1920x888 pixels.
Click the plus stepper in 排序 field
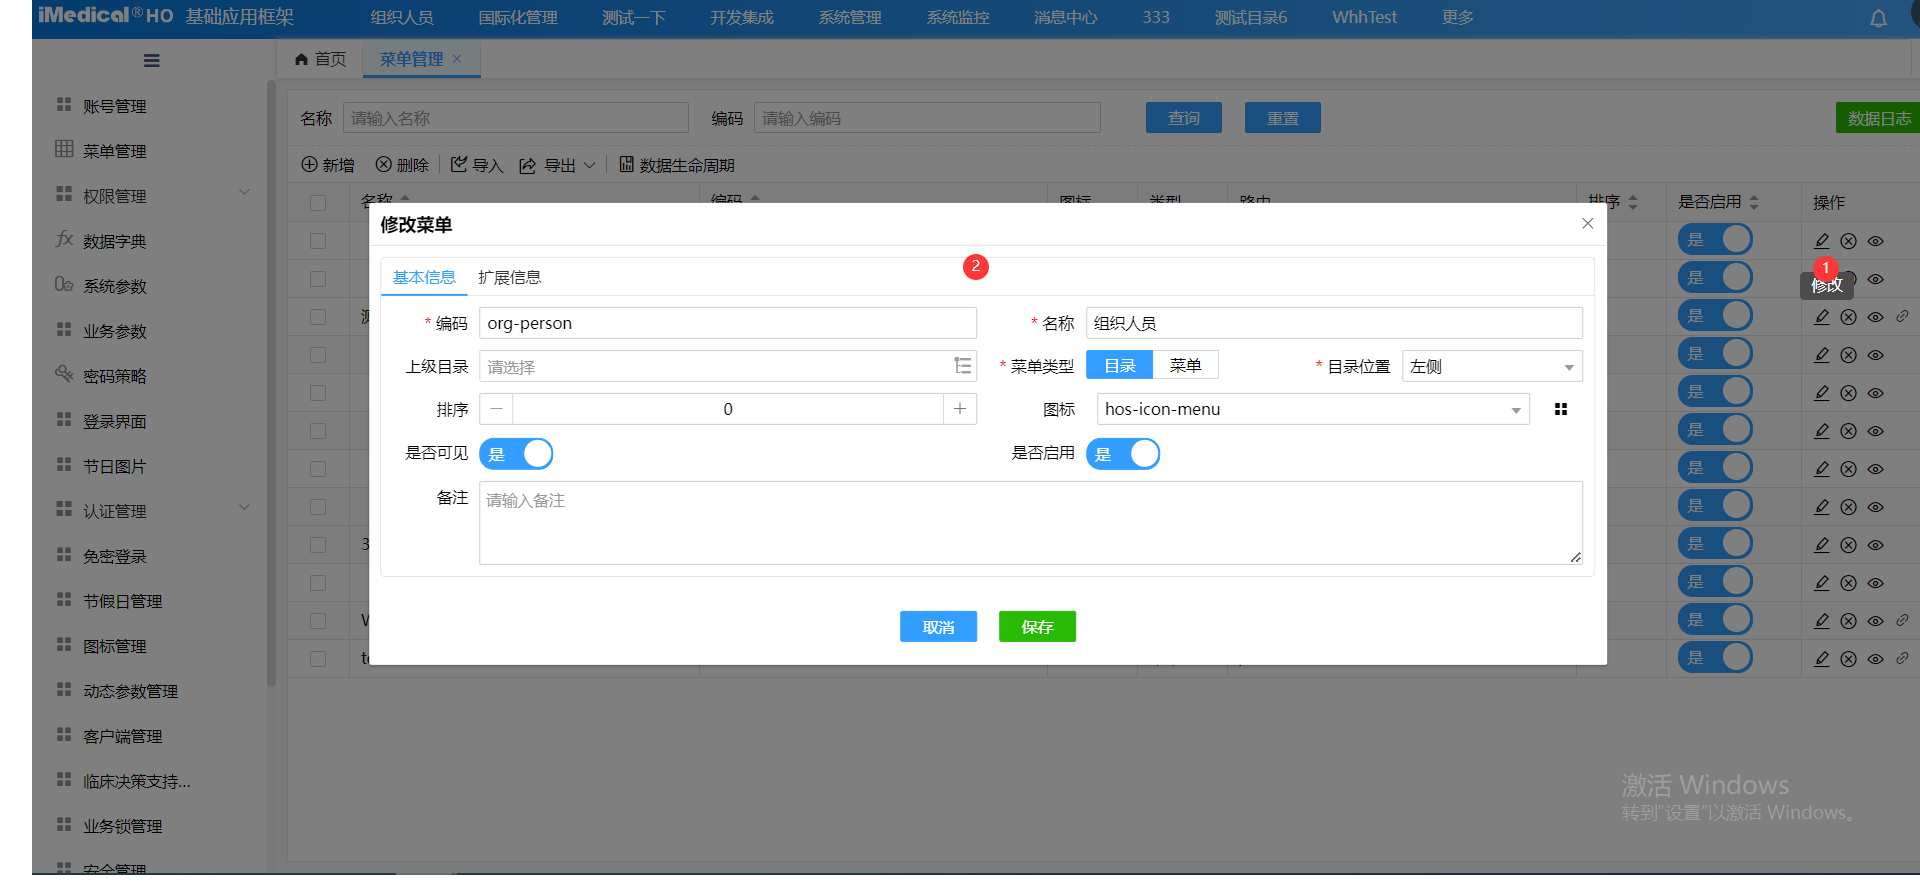959,409
